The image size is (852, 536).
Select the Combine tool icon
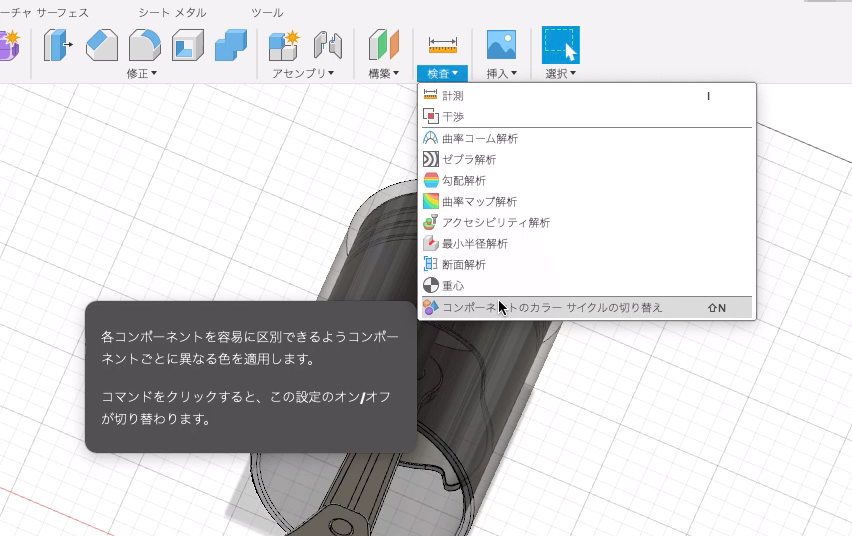(231, 45)
